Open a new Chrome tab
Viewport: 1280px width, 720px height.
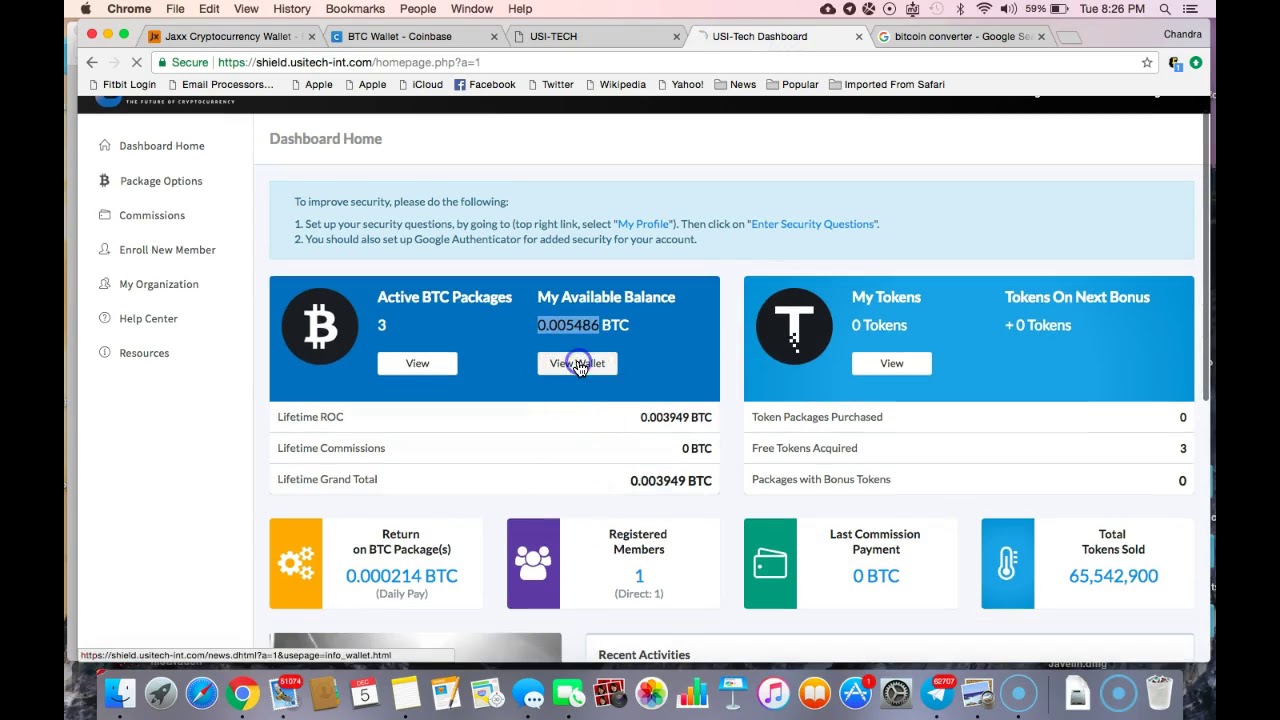pos(1069,37)
